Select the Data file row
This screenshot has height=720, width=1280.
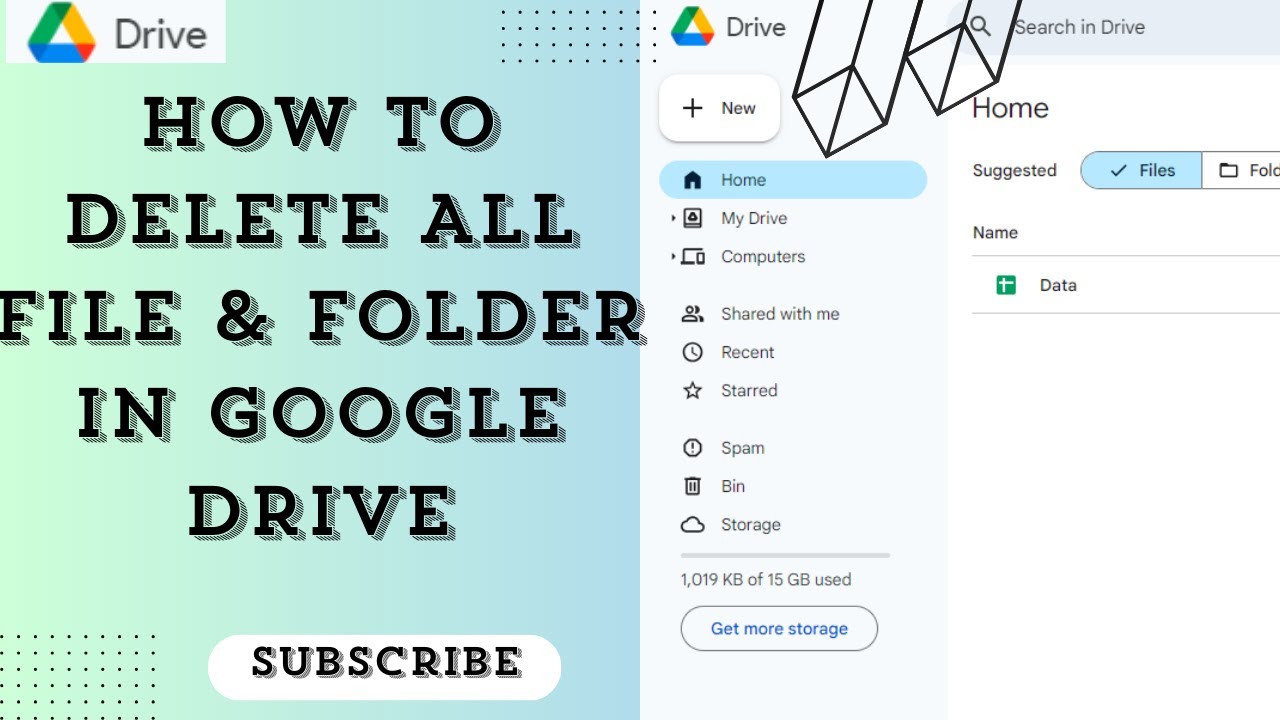pos(1126,285)
